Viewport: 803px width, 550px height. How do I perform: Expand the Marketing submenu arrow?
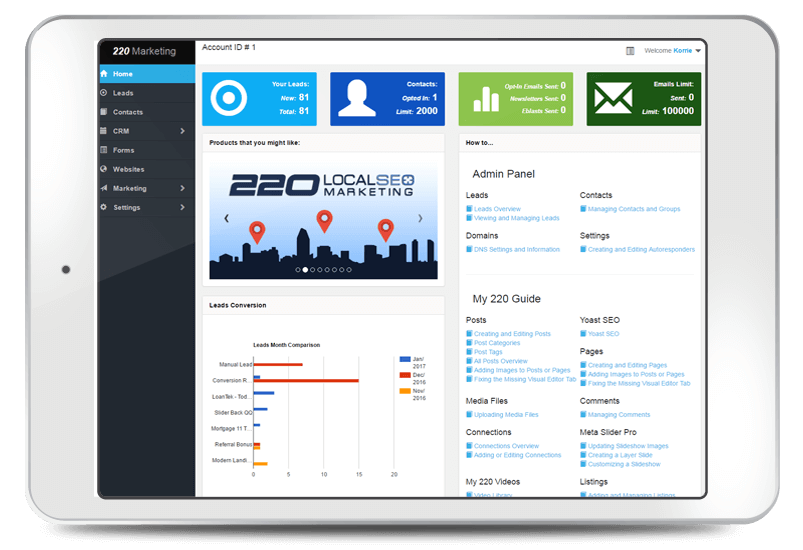click(182, 188)
